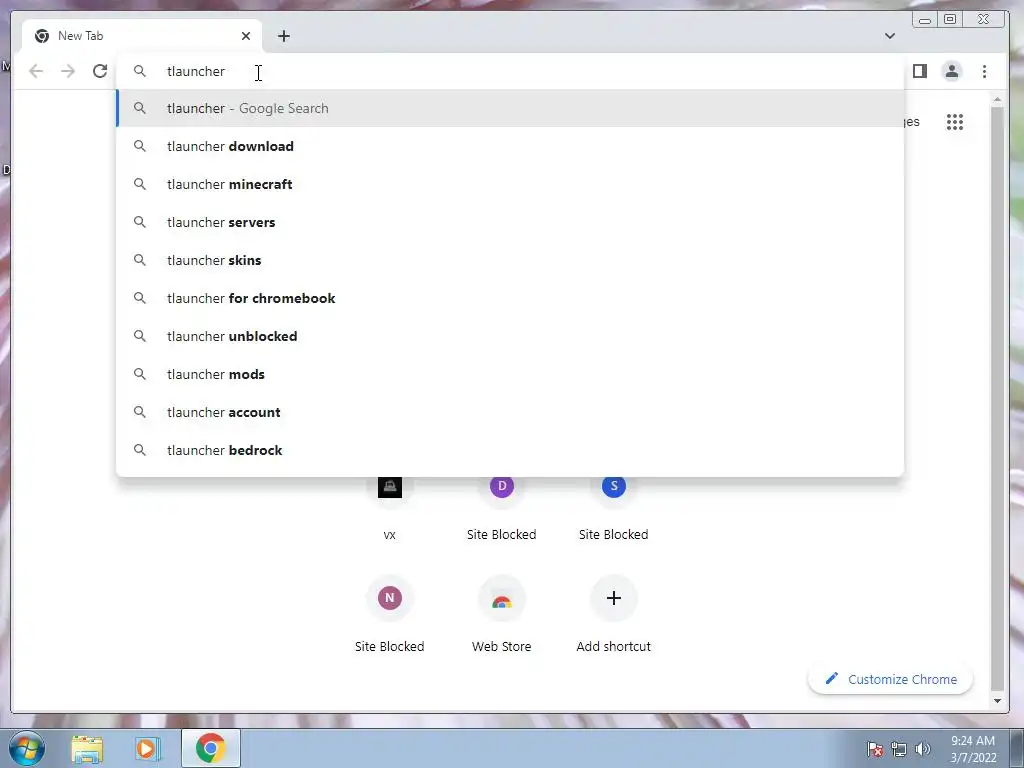The width and height of the screenshot is (1024, 768).
Task: Open the Google apps grid
Action: 955,122
